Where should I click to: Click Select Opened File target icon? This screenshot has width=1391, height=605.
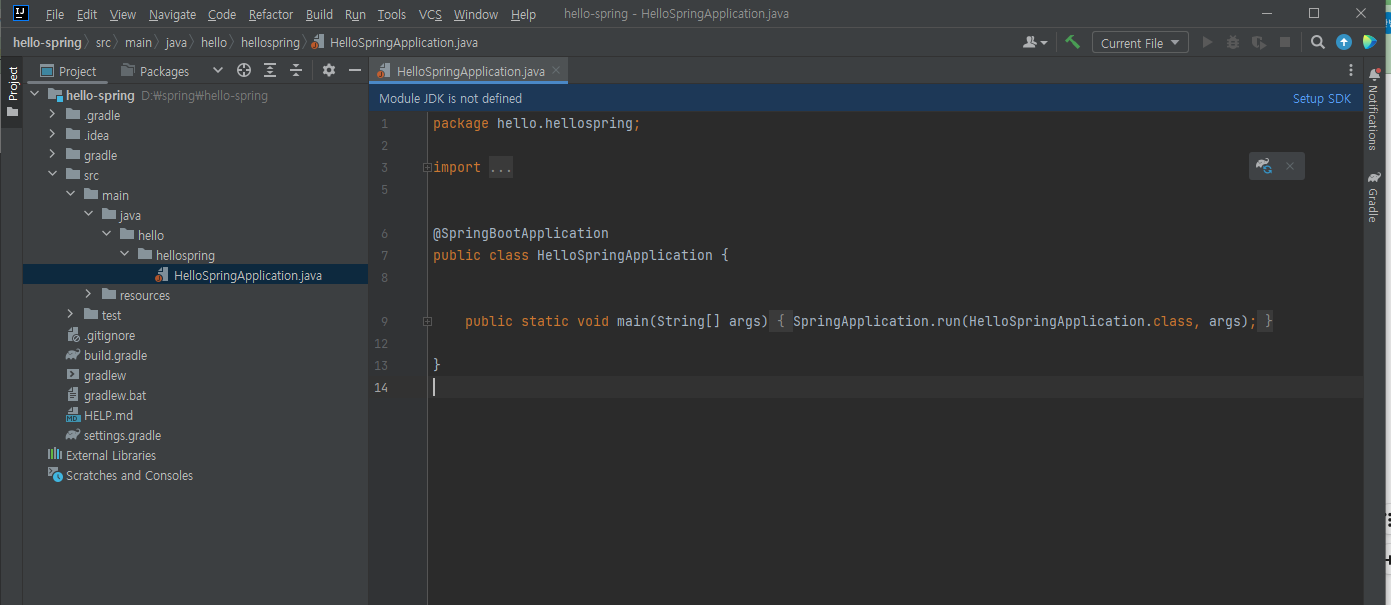[243, 71]
